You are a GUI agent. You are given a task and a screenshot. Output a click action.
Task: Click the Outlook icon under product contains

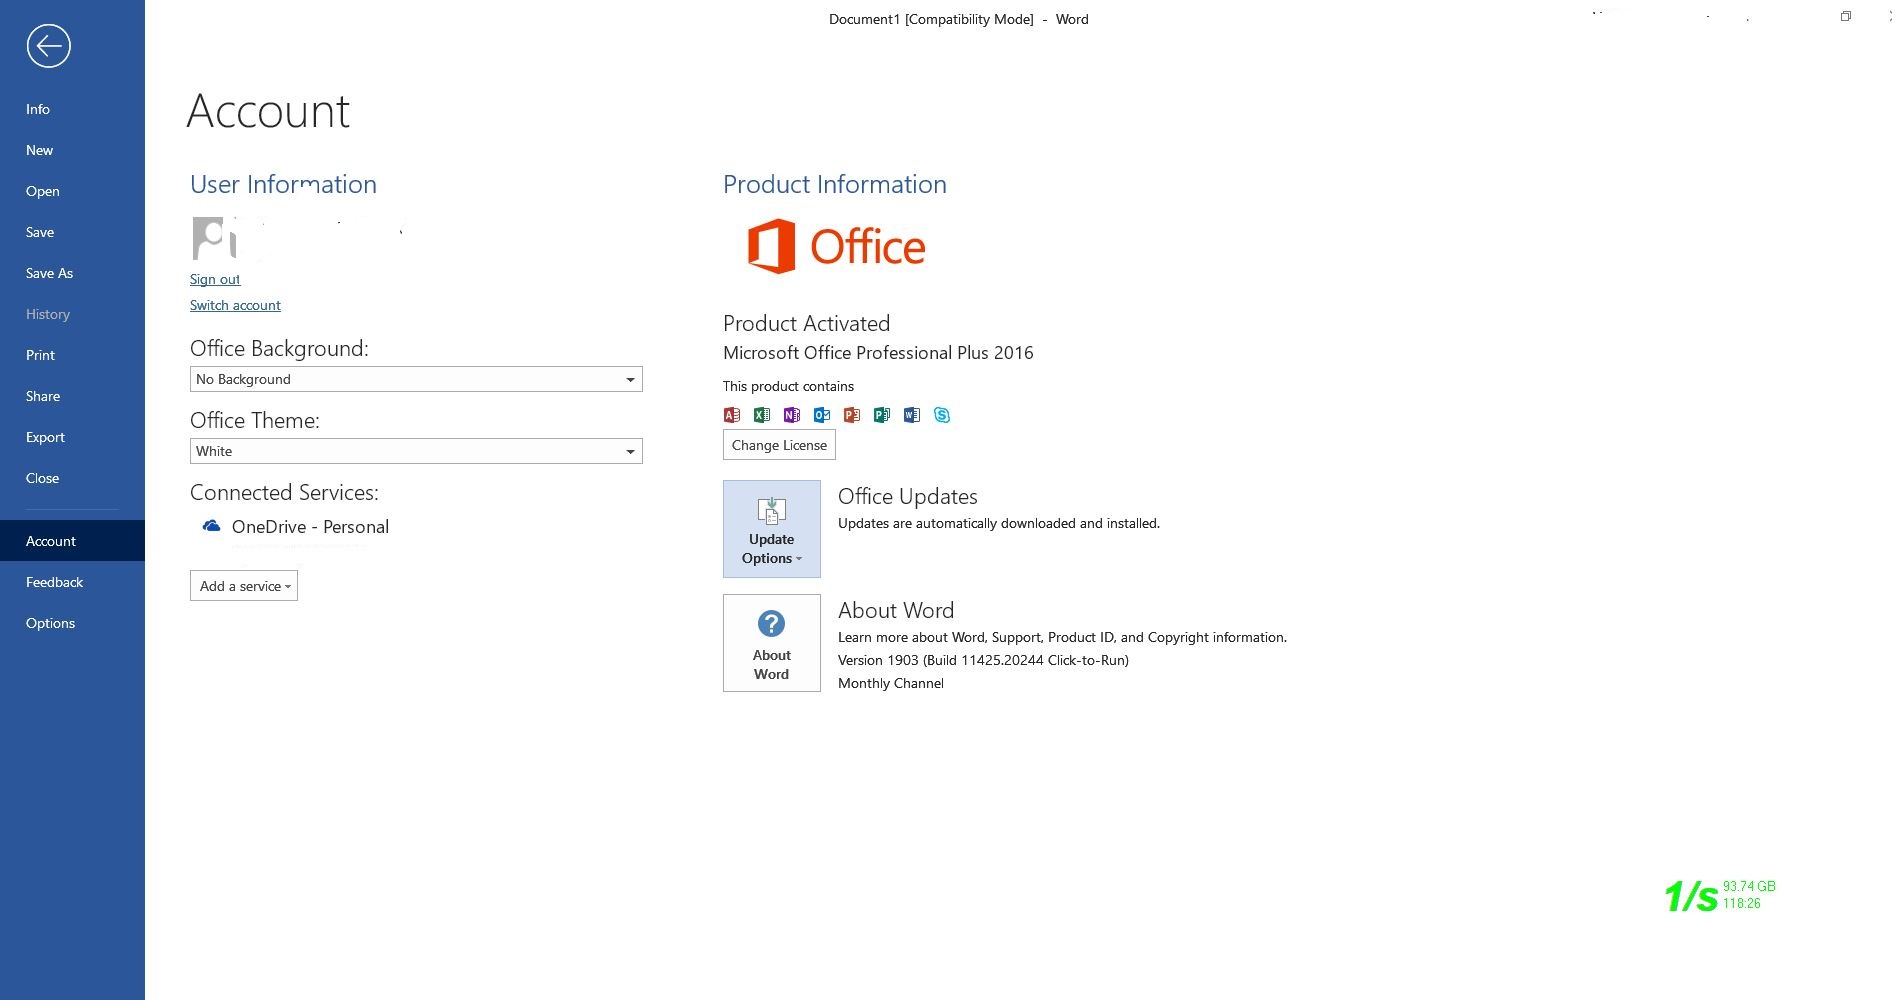coord(822,415)
